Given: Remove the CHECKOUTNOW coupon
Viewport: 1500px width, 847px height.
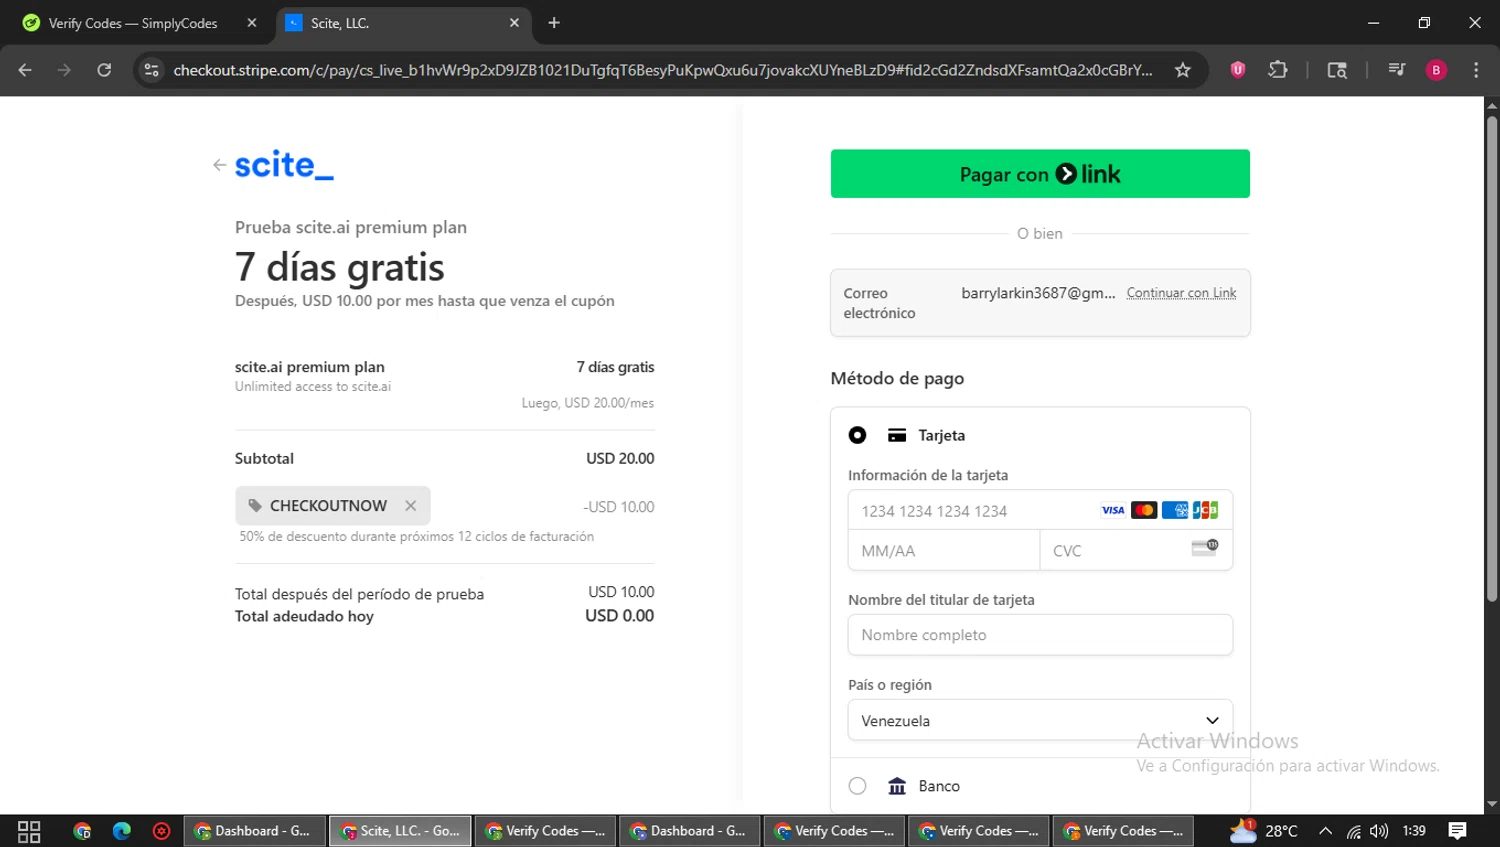Looking at the screenshot, I should point(410,506).
